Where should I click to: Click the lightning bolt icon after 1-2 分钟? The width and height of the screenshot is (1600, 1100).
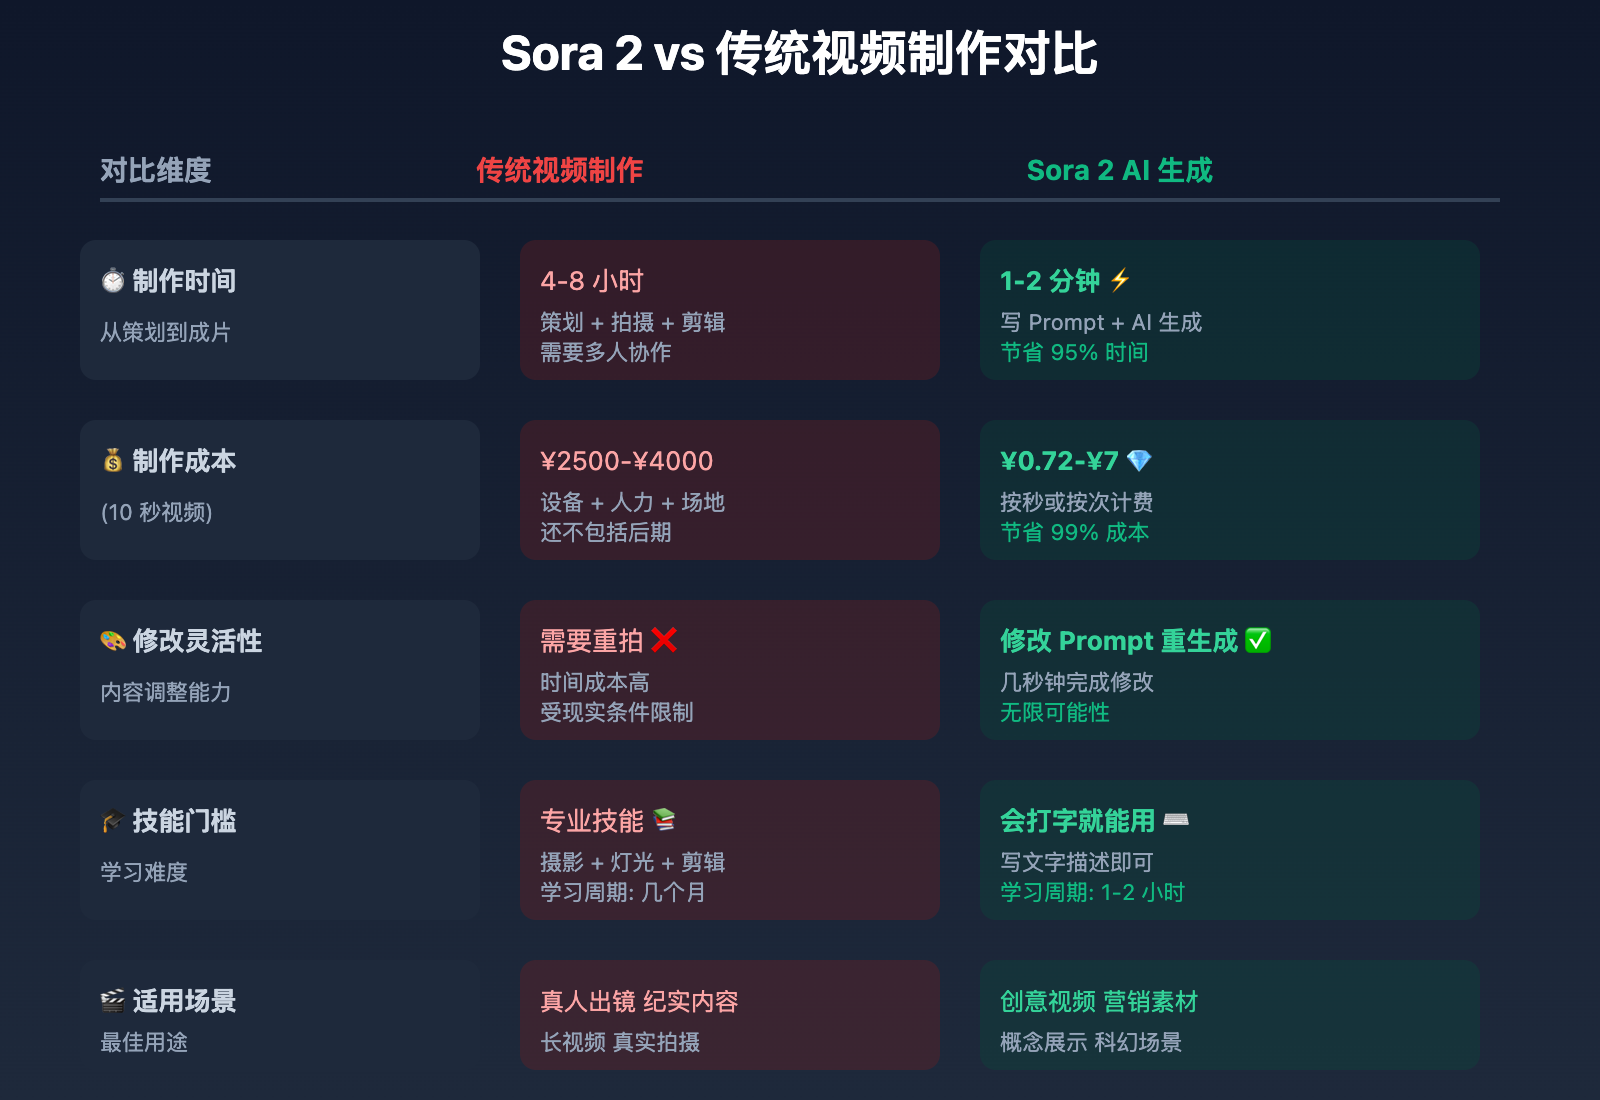click(1120, 280)
